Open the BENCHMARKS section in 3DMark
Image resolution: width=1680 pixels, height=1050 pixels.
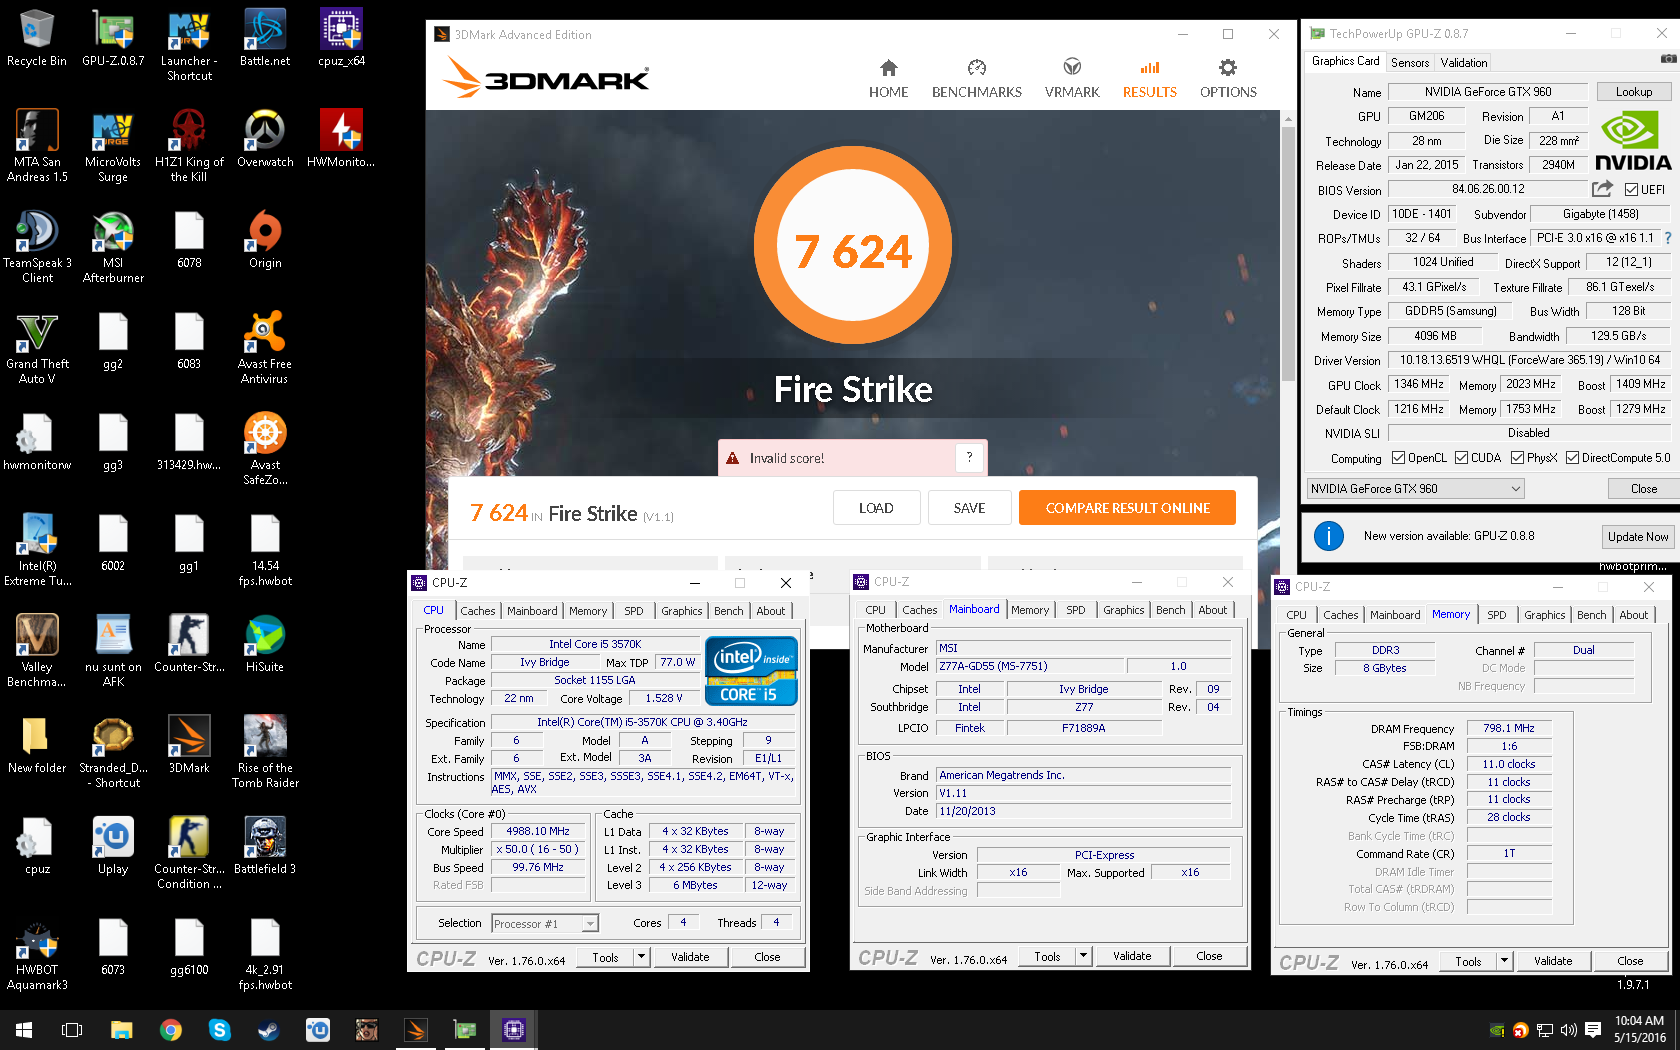point(976,79)
